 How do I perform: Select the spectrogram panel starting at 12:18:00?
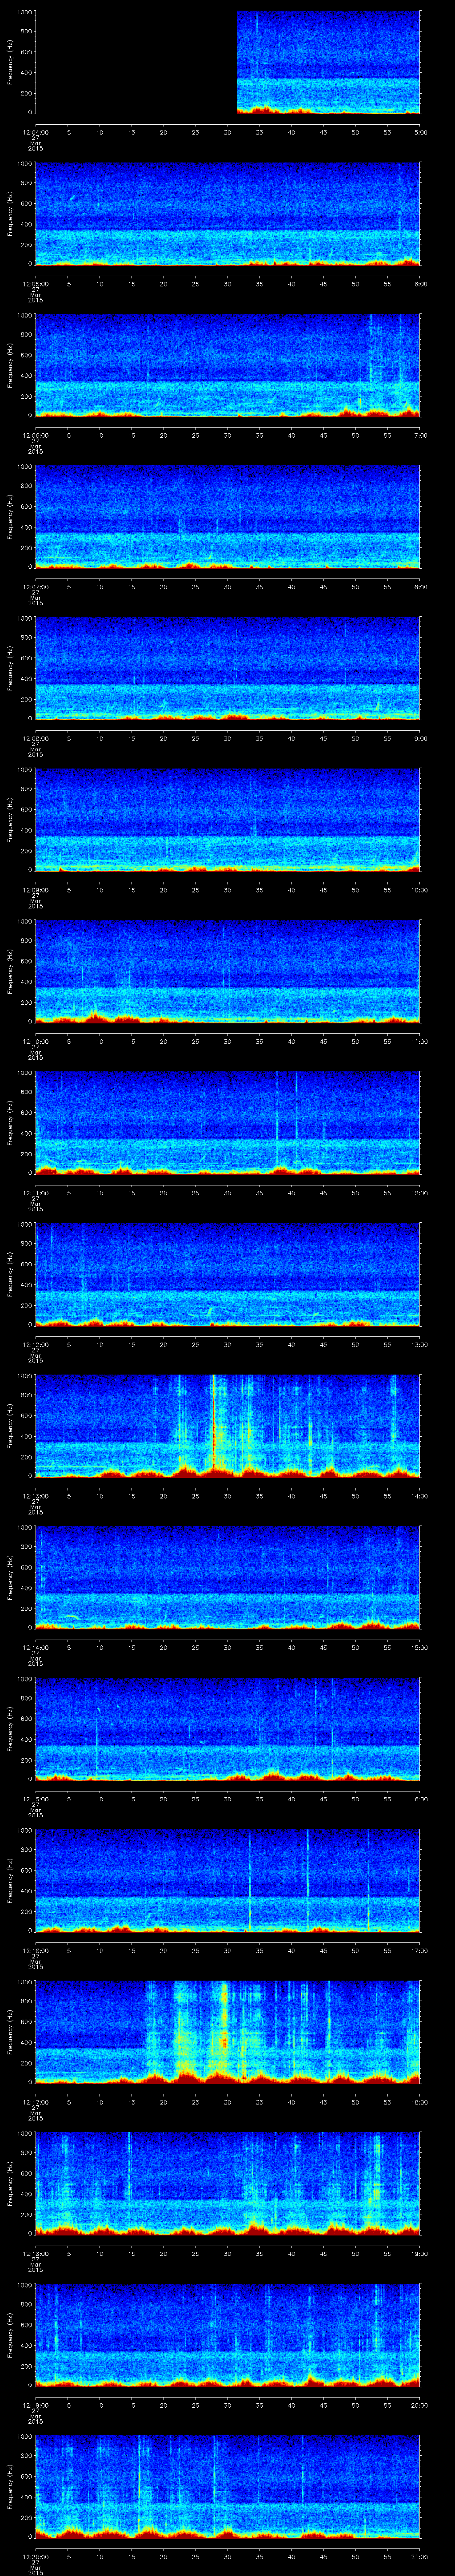click(228, 2183)
